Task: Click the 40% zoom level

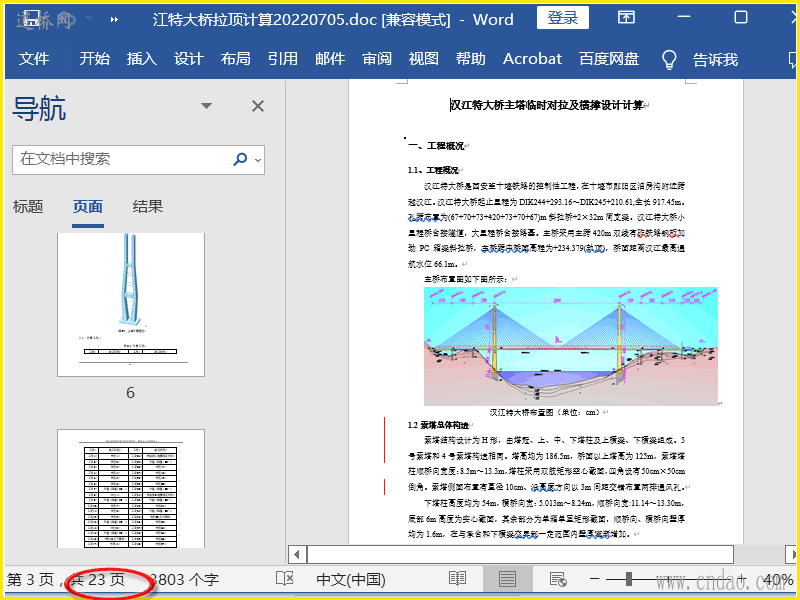Action: click(x=778, y=580)
